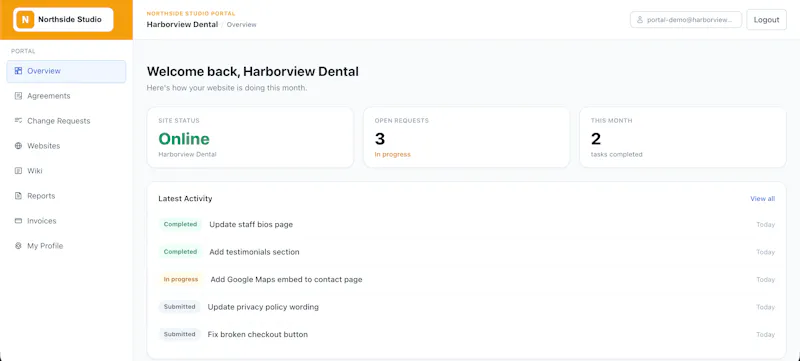Click Today date in checkout button row
This screenshot has height=361, width=800.
pos(765,334)
